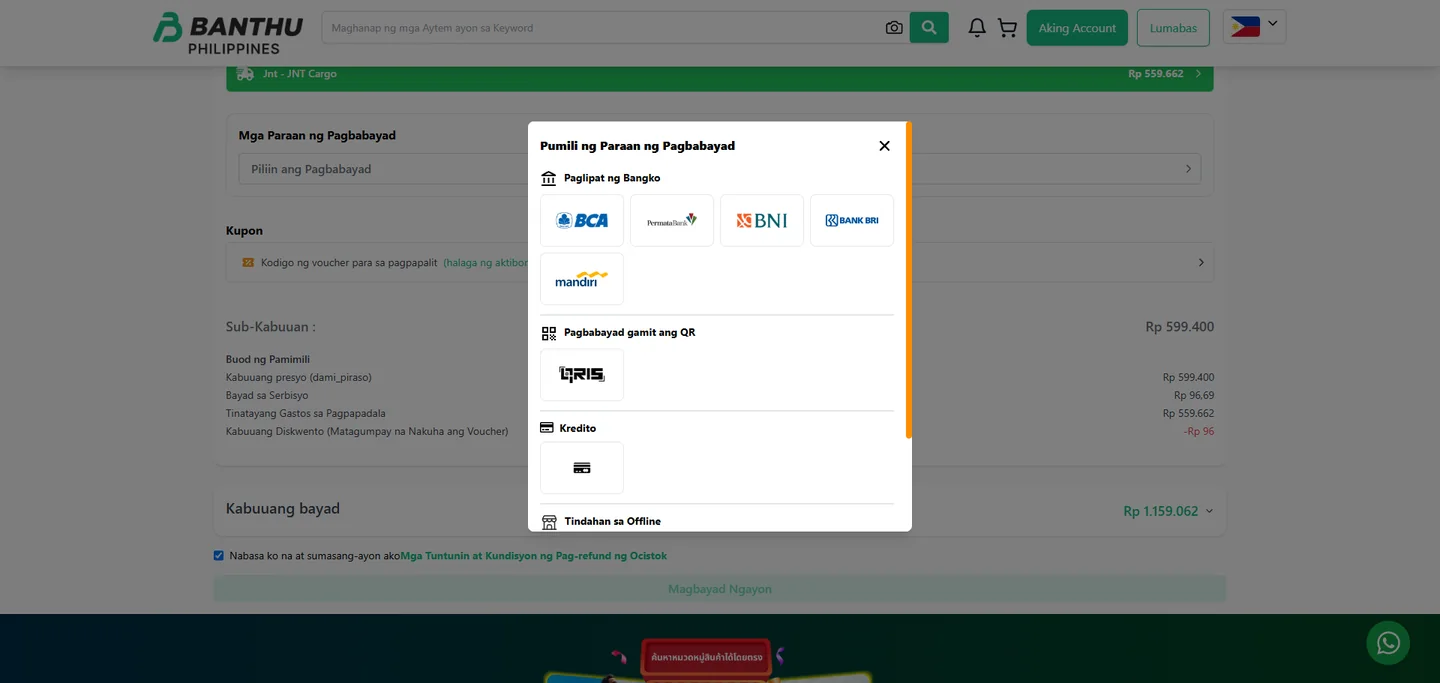Image resolution: width=1440 pixels, height=683 pixels.
Task: Click the Pagbabayad gamit ang QR heading
Action: [629, 333]
